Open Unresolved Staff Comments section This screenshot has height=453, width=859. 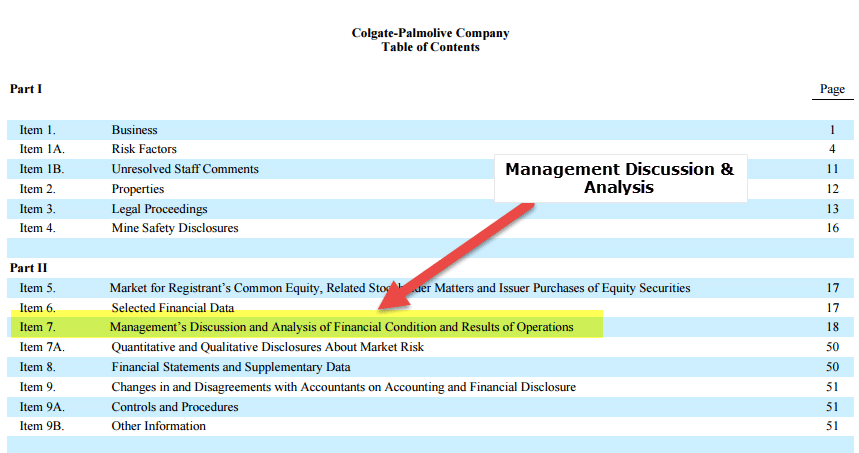coord(185,169)
